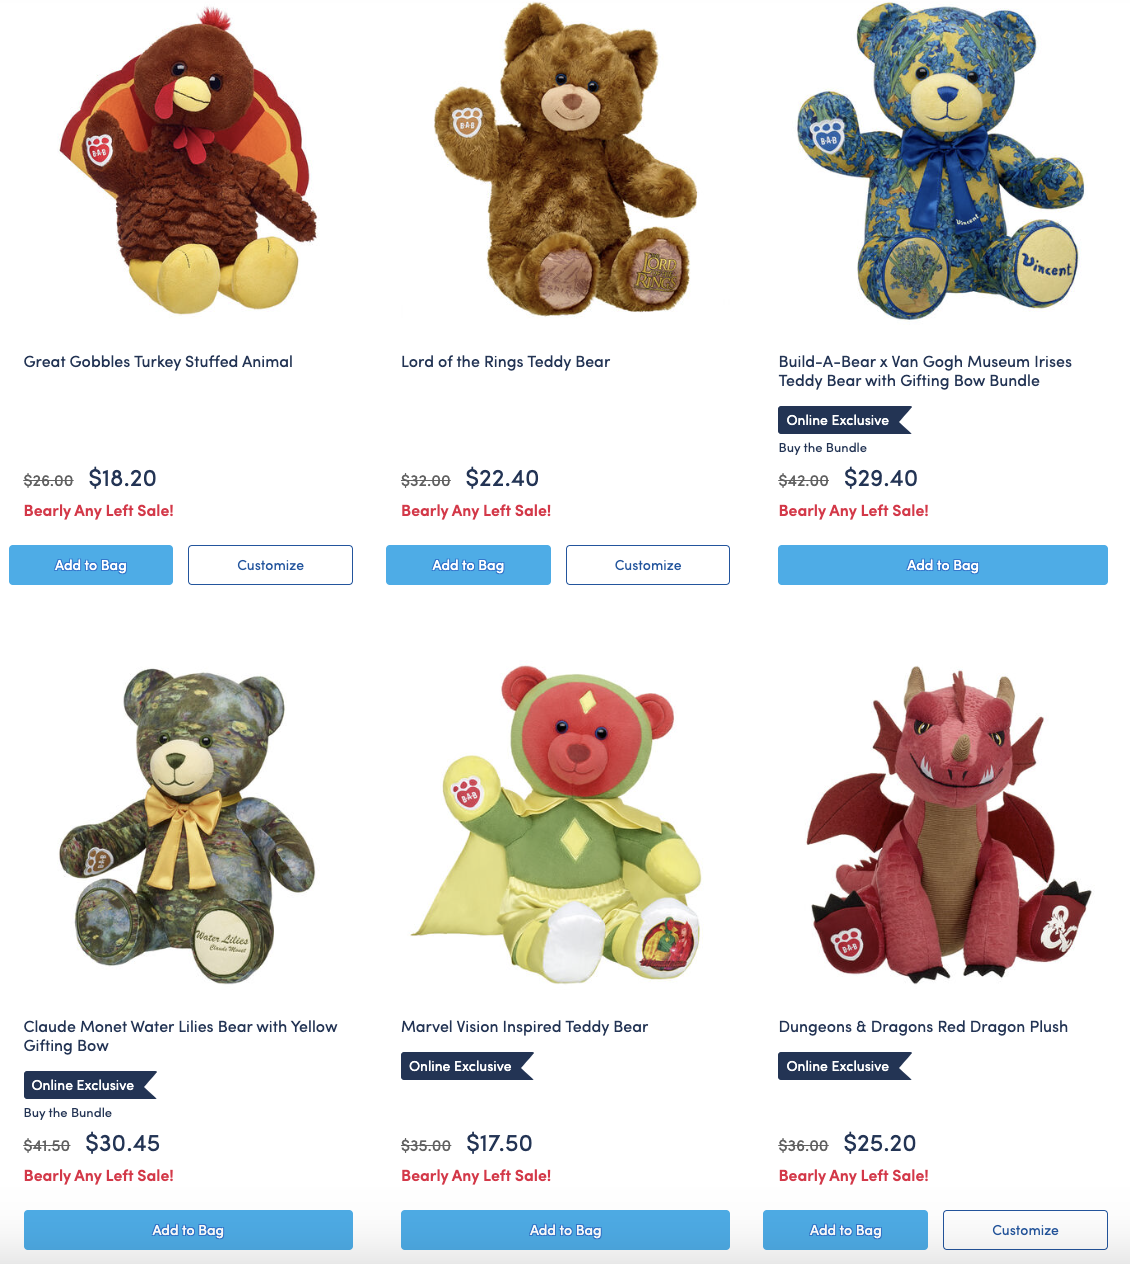Customize the Dungeons & Dragons Red Dragon

click(x=1025, y=1230)
